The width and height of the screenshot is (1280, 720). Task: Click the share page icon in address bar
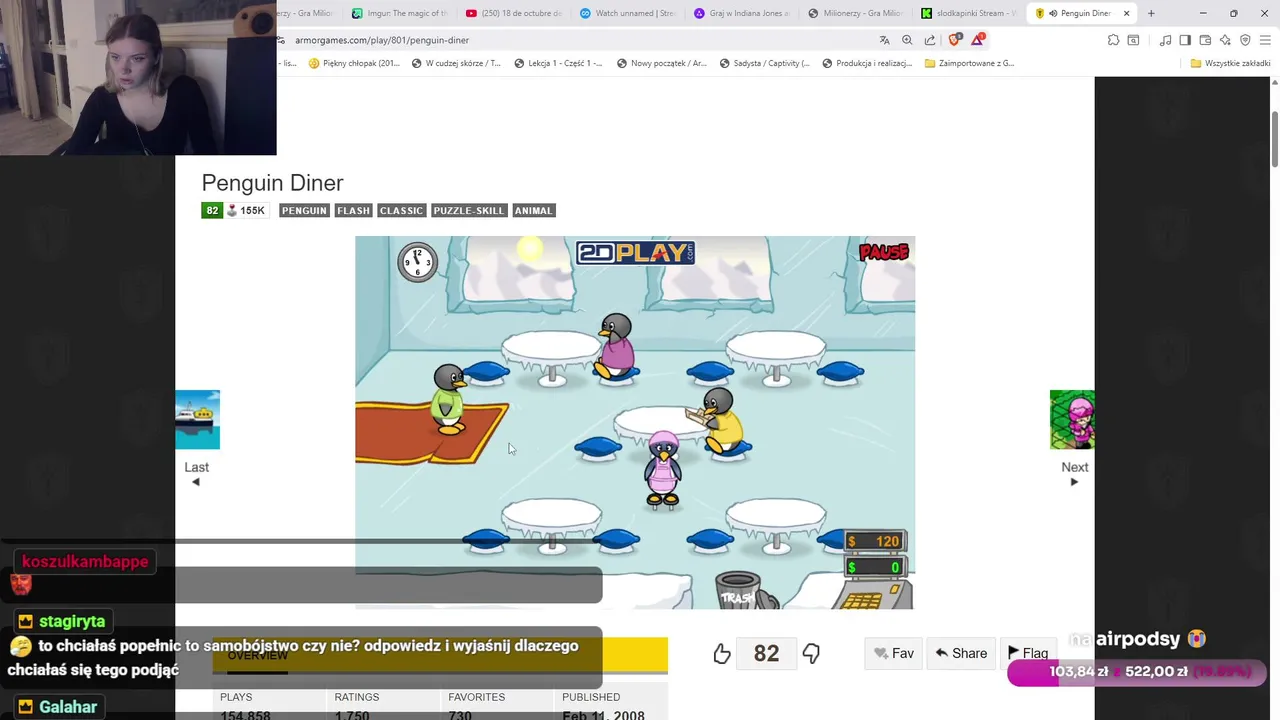[930, 40]
